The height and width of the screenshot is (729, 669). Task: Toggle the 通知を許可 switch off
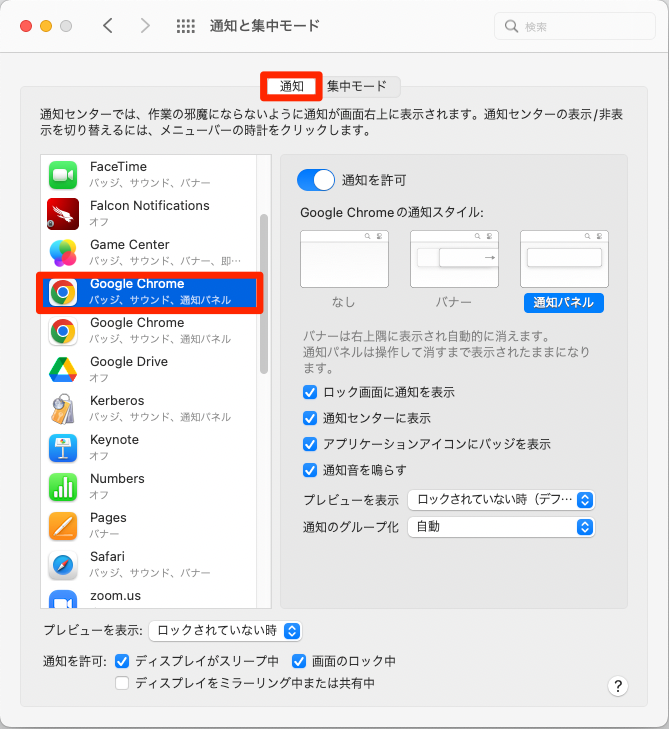click(x=316, y=180)
